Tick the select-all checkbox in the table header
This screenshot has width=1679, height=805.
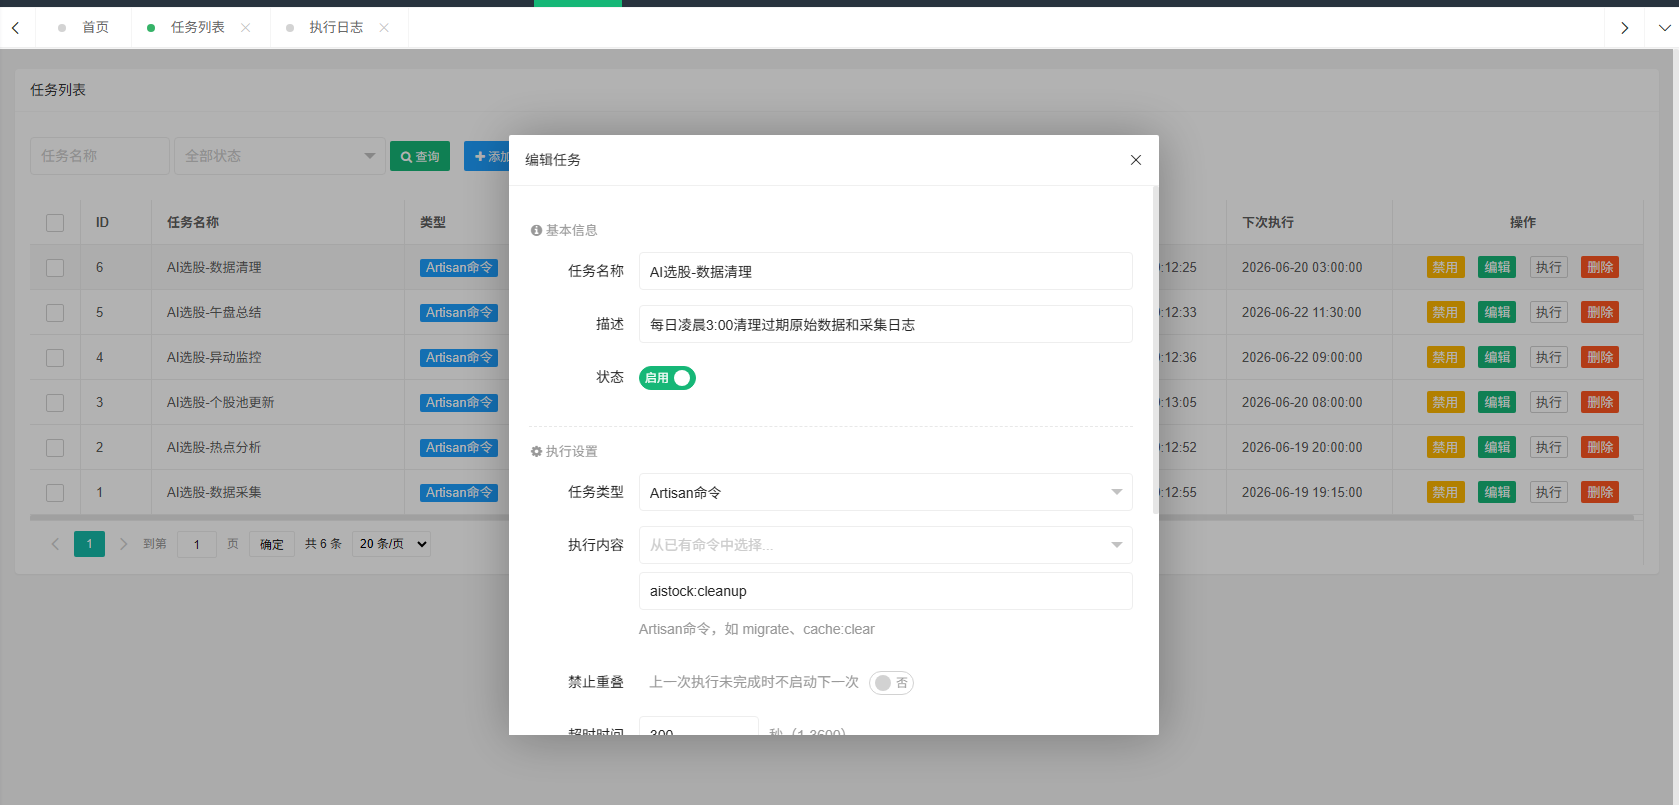tap(55, 223)
